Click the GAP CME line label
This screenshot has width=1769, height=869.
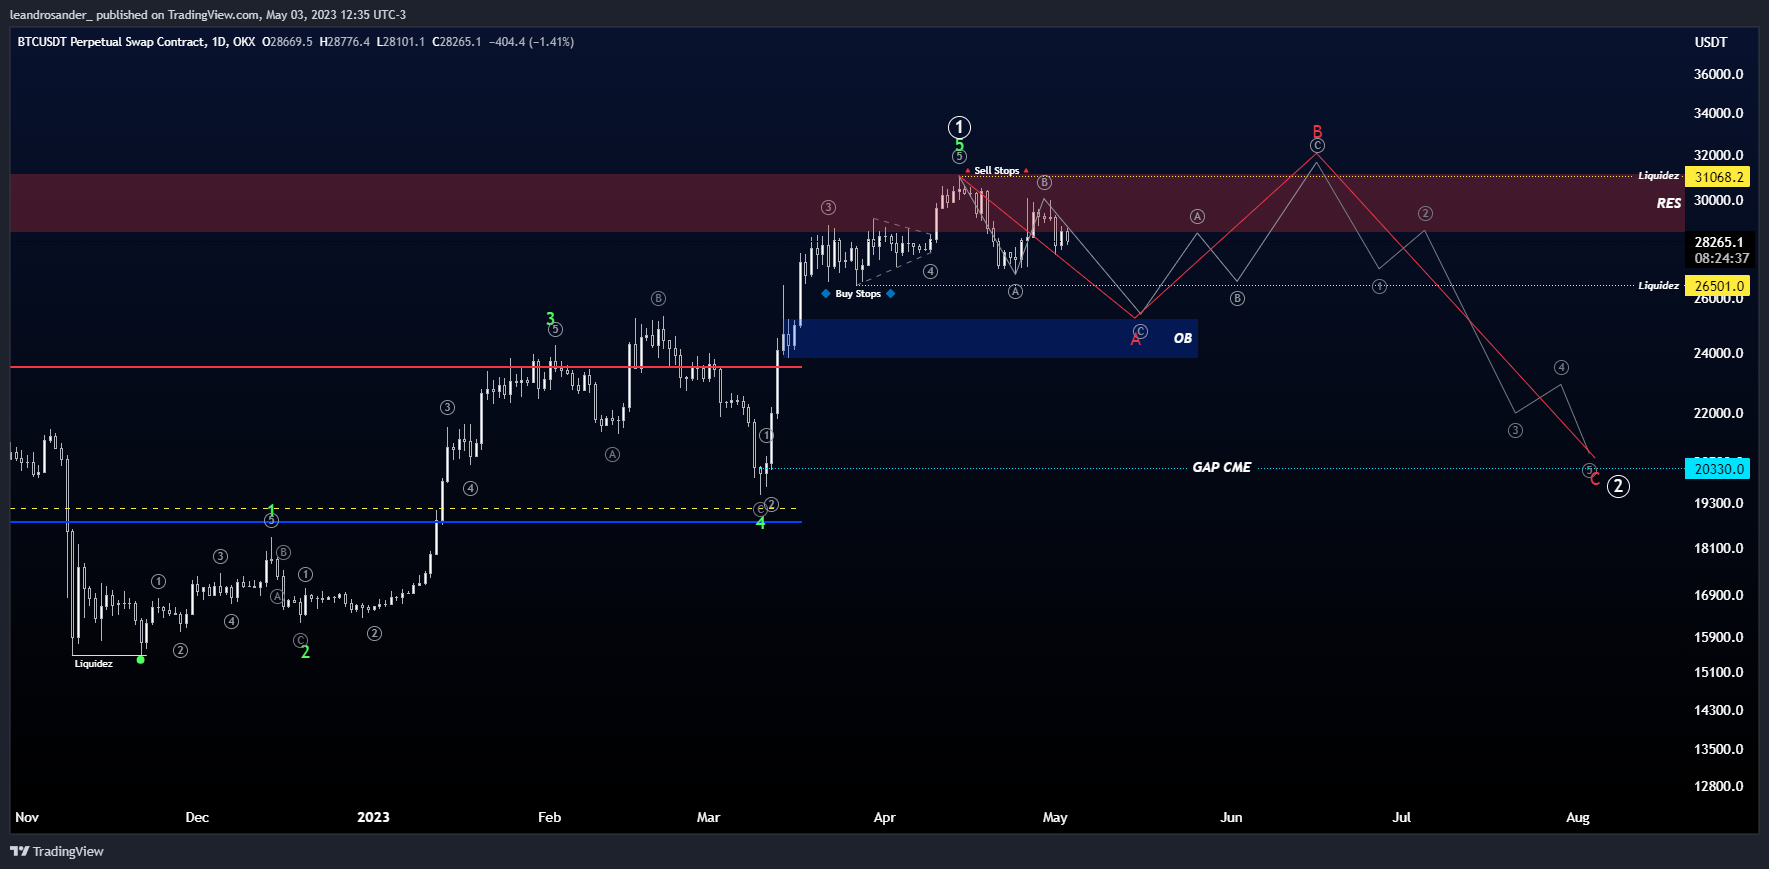tap(1221, 467)
